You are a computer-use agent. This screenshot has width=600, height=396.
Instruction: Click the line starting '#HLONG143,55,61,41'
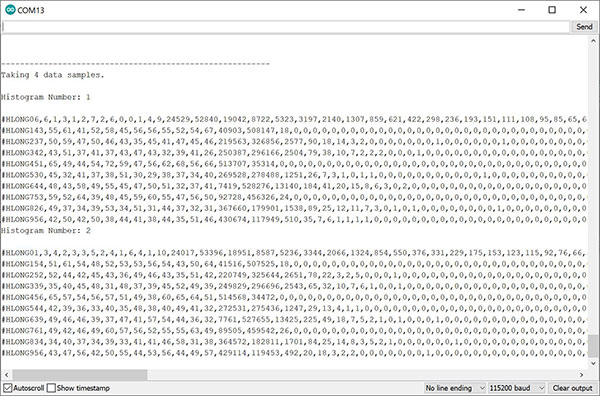click(x=294, y=130)
